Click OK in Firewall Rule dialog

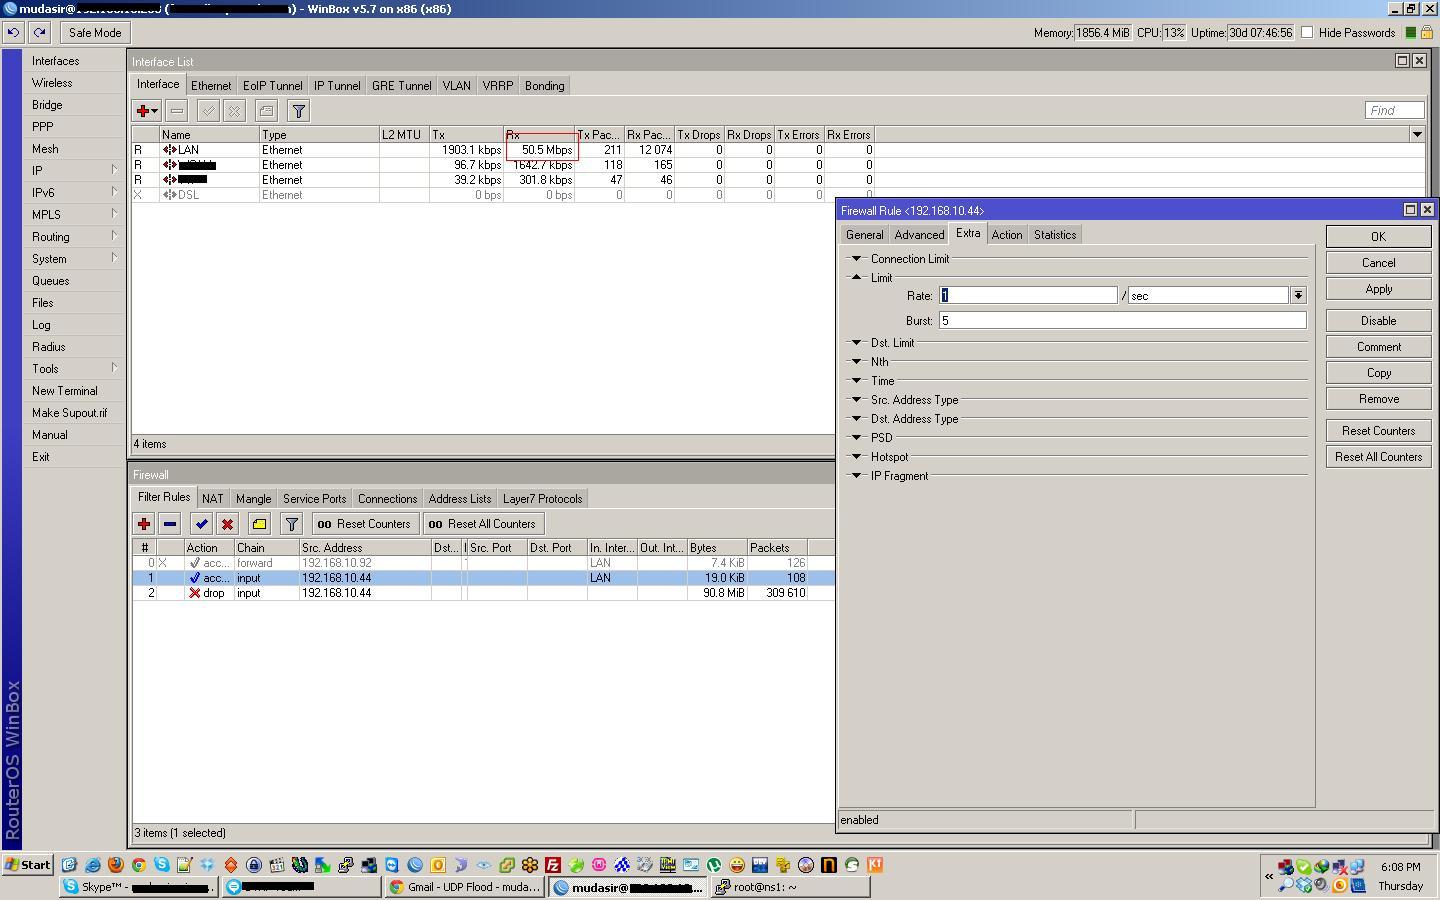coord(1378,237)
